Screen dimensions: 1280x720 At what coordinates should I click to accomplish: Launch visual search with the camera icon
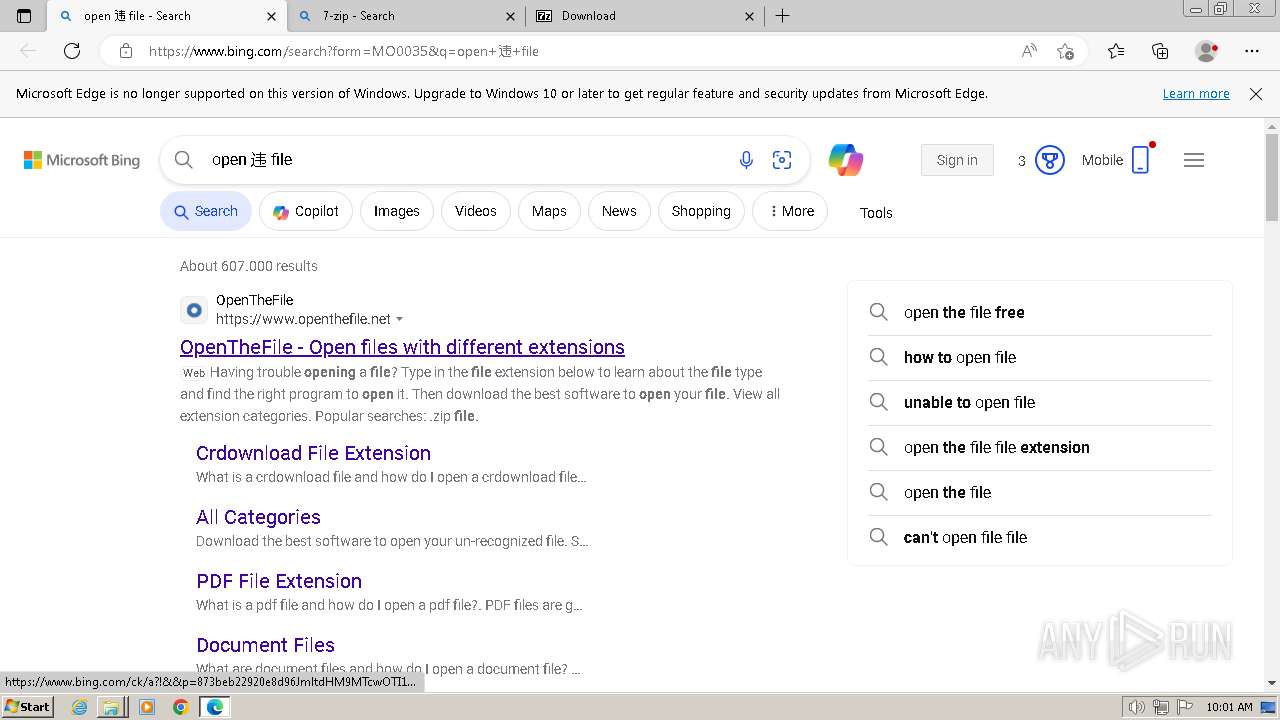pos(782,160)
